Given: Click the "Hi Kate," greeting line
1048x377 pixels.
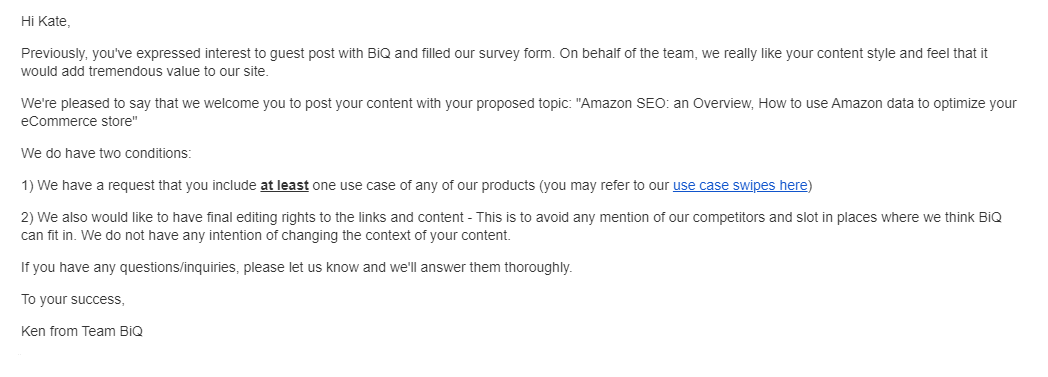Looking at the screenshot, I should click(45, 21).
